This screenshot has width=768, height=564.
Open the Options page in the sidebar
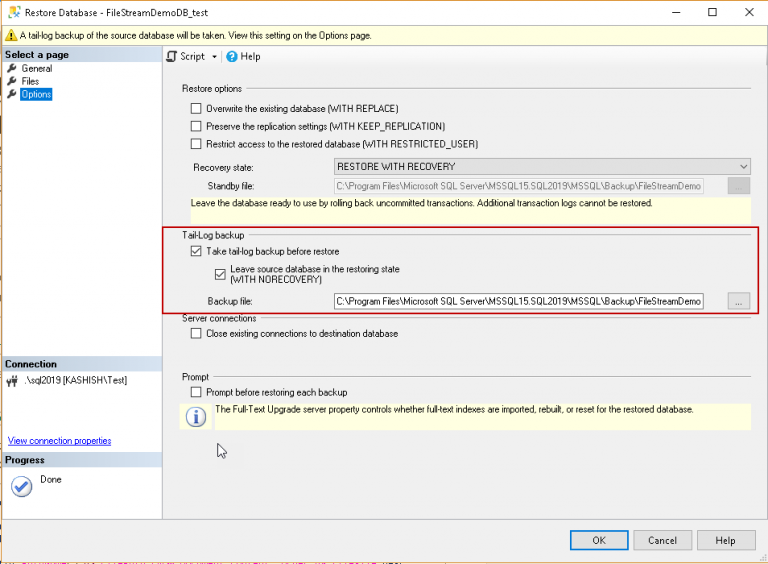(36, 94)
